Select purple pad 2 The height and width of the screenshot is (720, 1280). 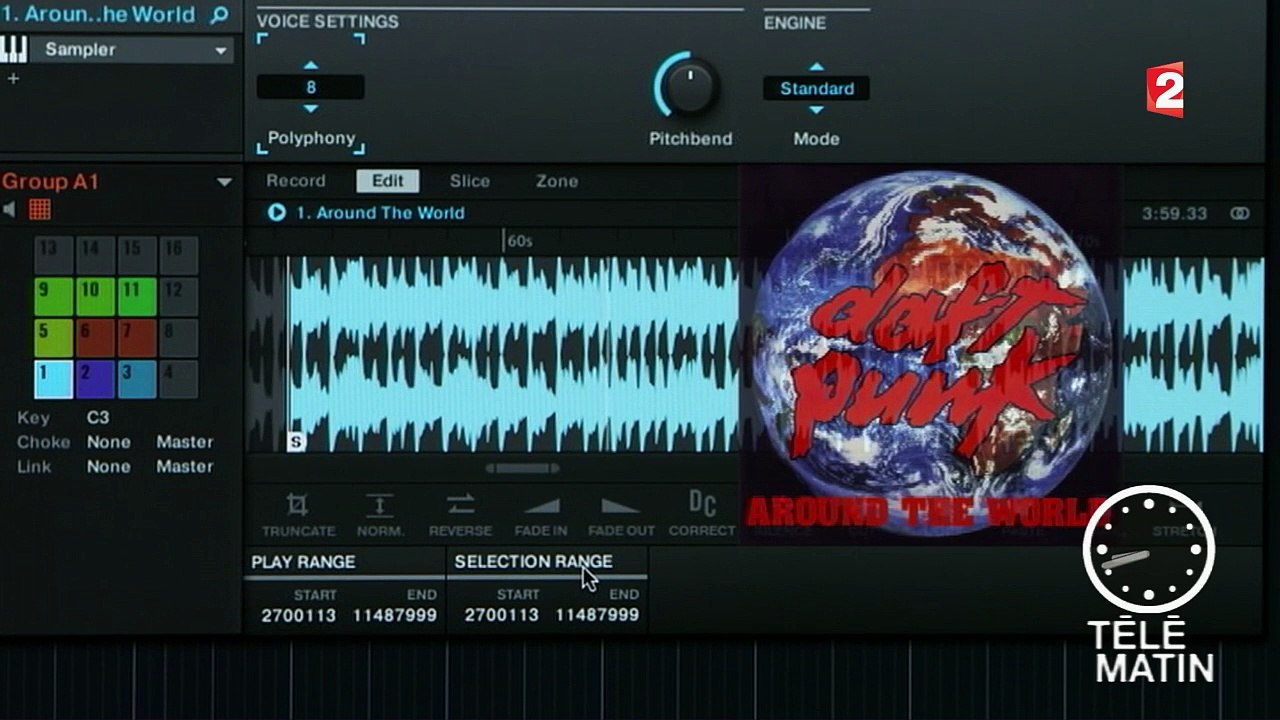95,380
